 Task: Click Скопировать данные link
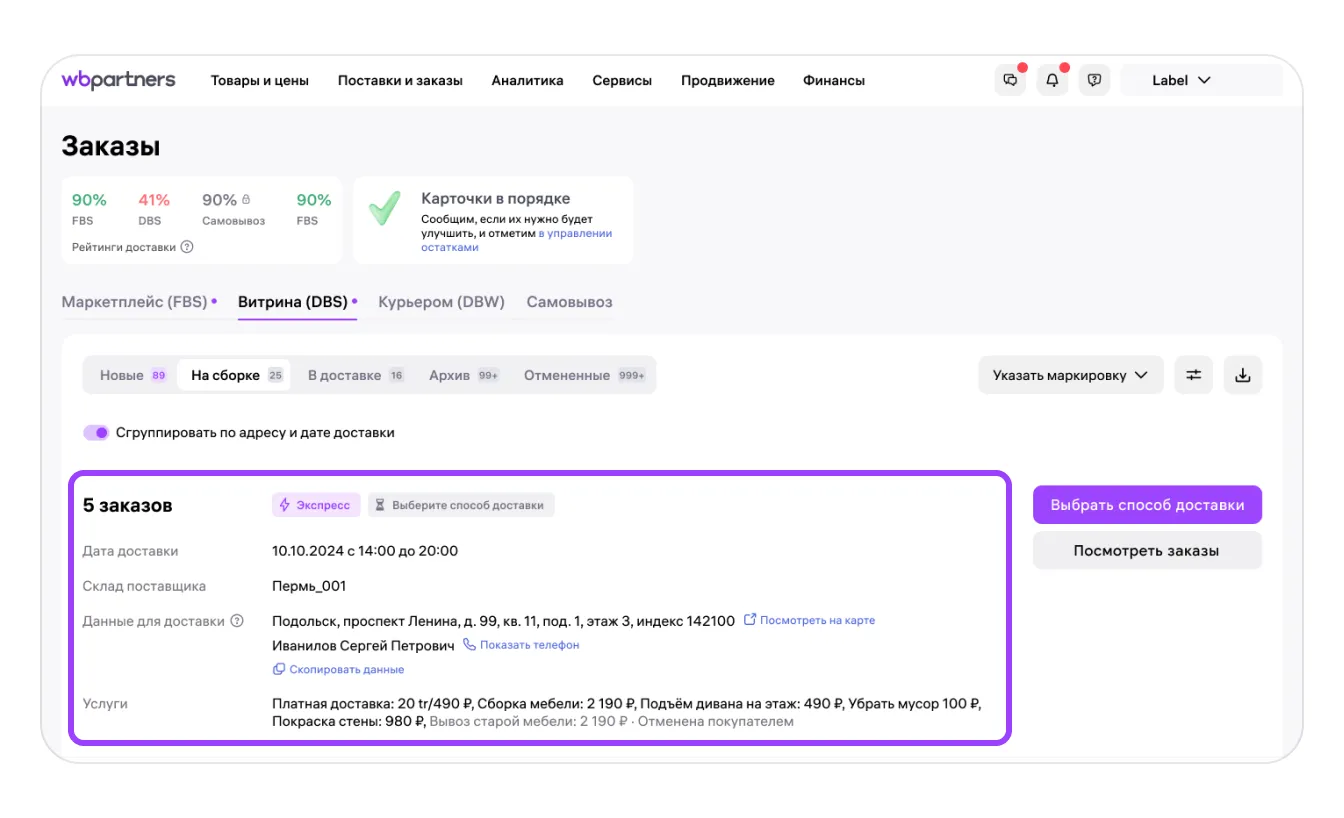(338, 669)
